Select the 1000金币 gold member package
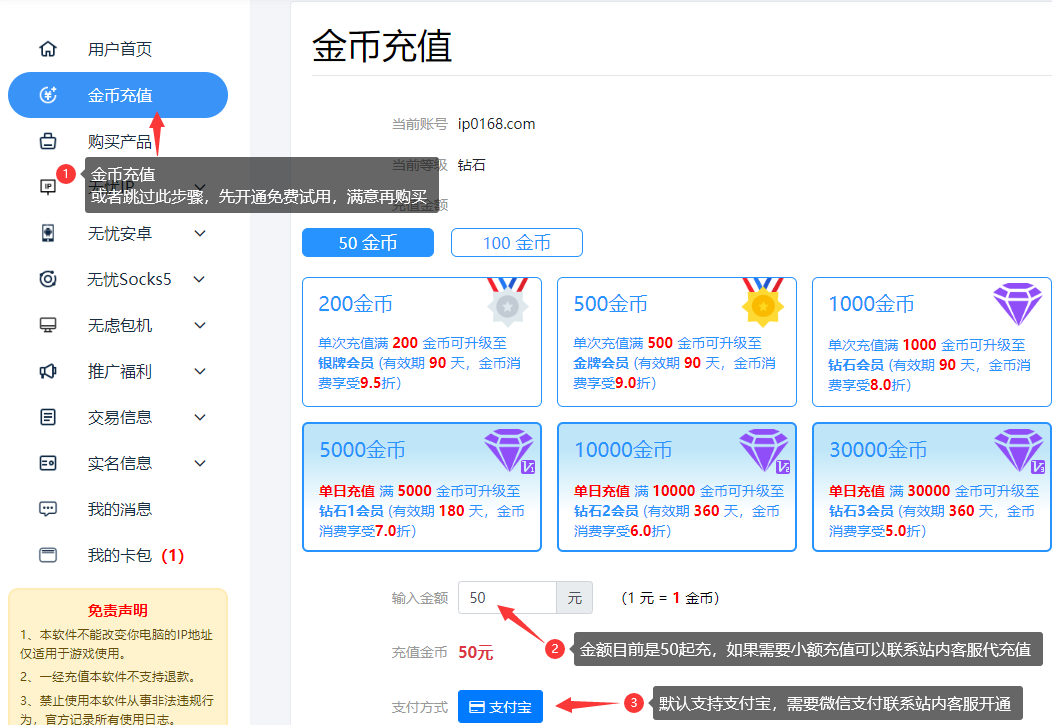This screenshot has width=1052, height=725. point(931,341)
